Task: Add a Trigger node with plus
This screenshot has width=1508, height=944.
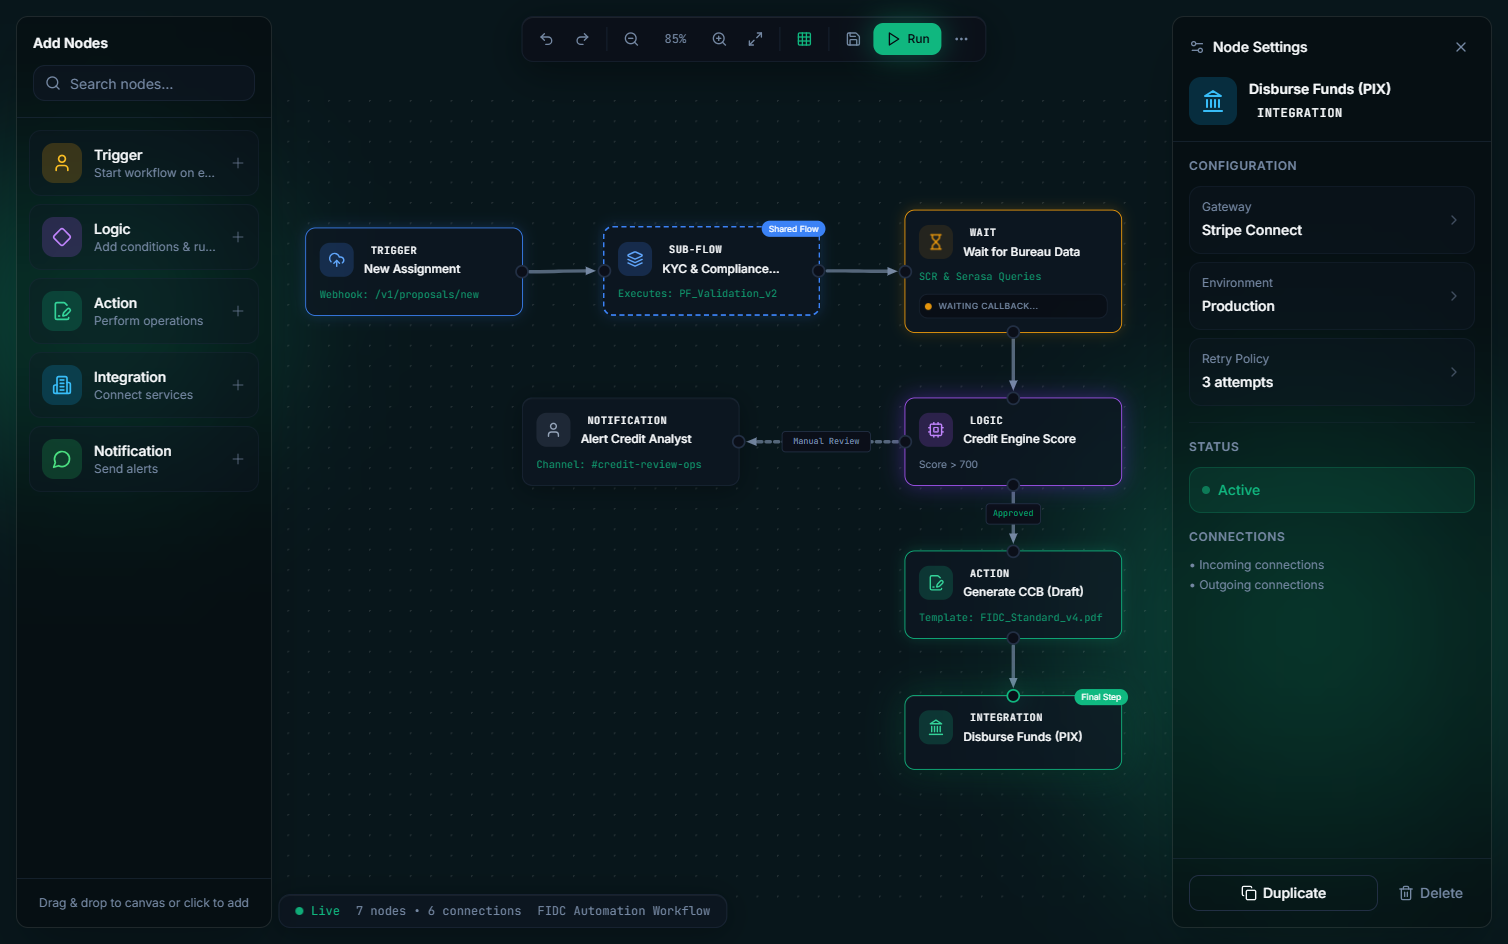Action: click(238, 163)
